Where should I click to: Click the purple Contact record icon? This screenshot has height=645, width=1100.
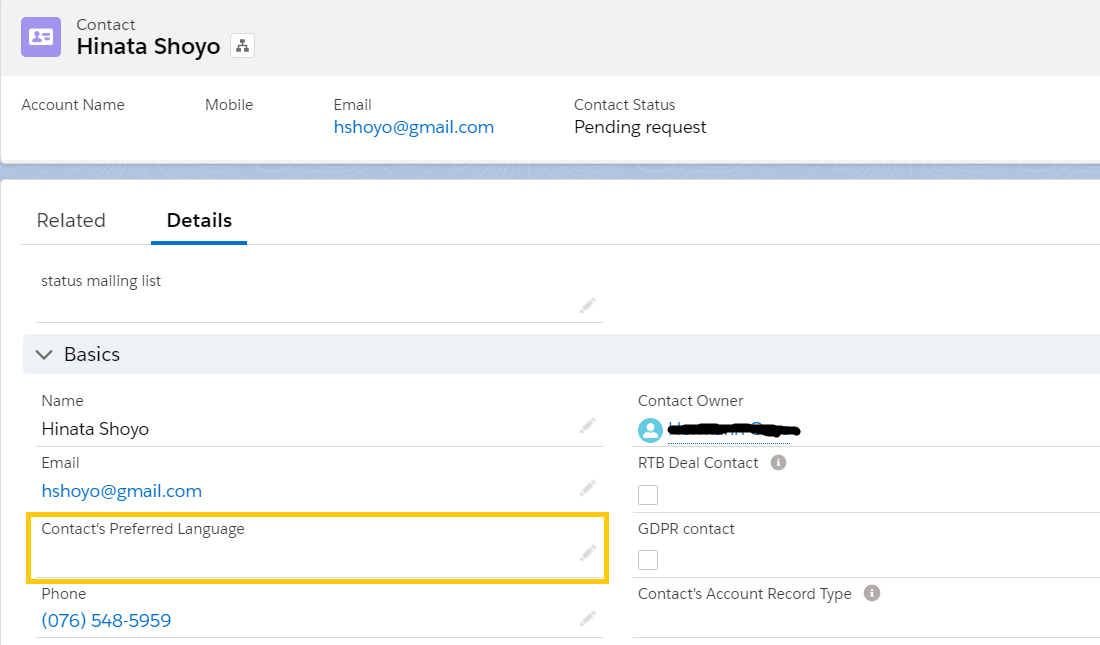pyautogui.click(x=41, y=37)
